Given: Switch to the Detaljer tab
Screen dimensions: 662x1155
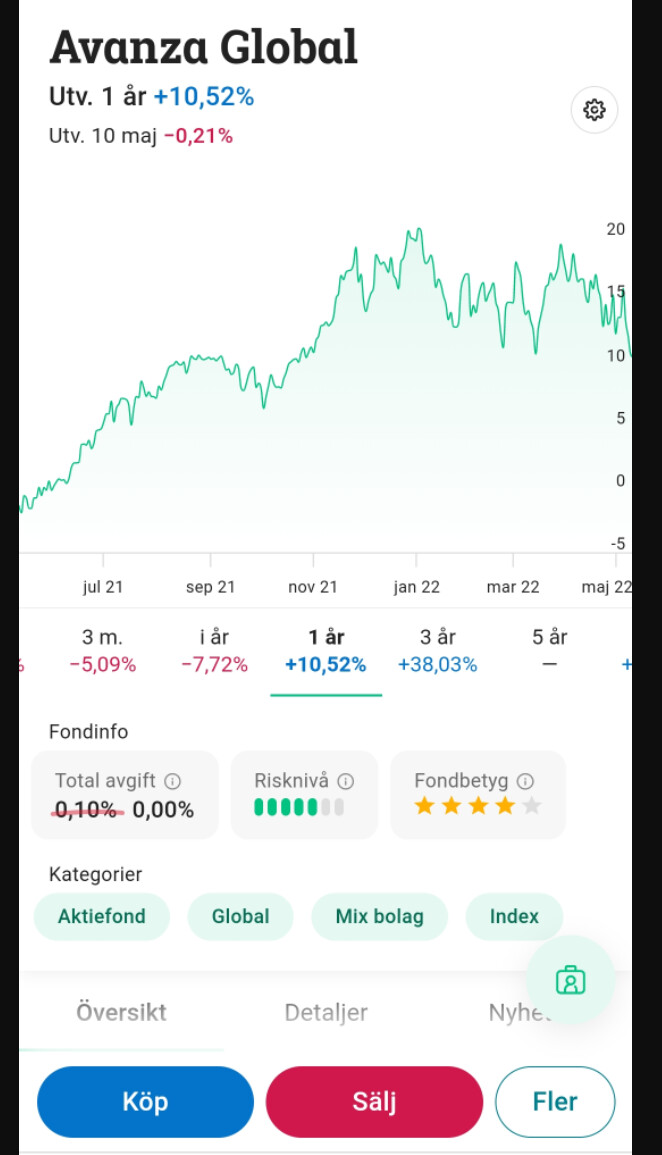Looking at the screenshot, I should tap(326, 1013).
